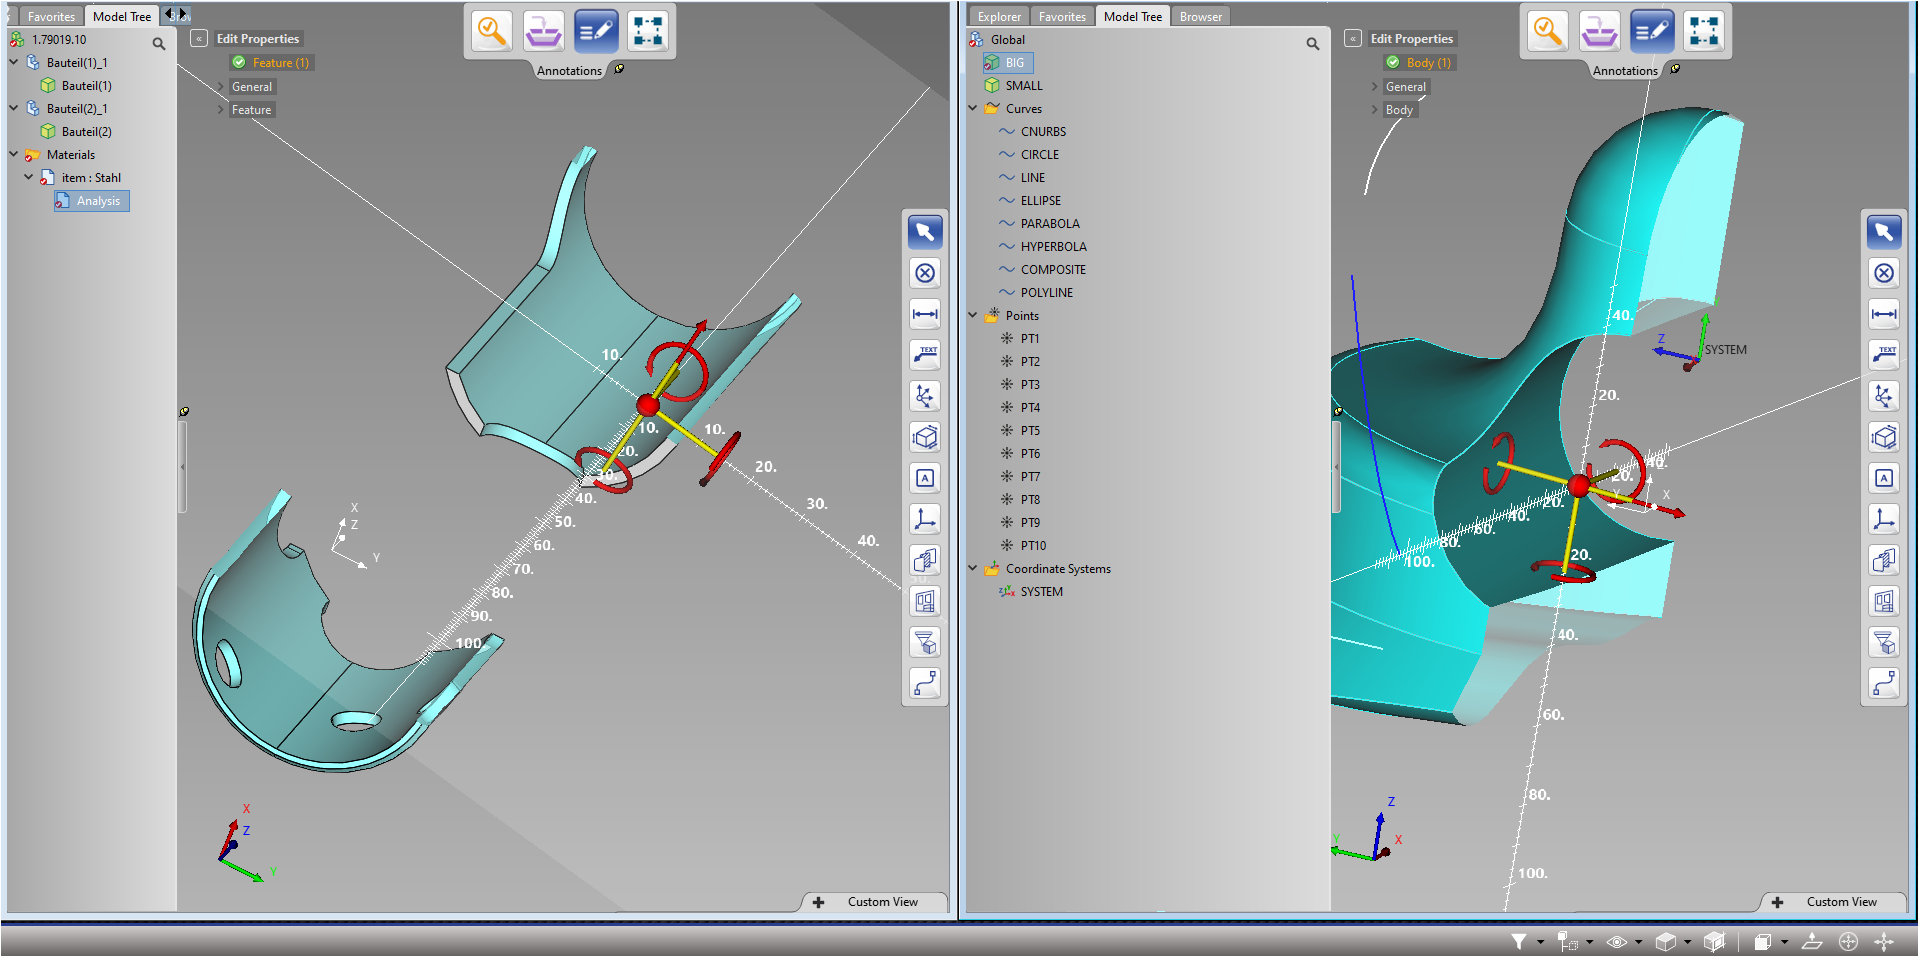Collapse the Curves folder
1919x957 pixels.
[x=974, y=108]
